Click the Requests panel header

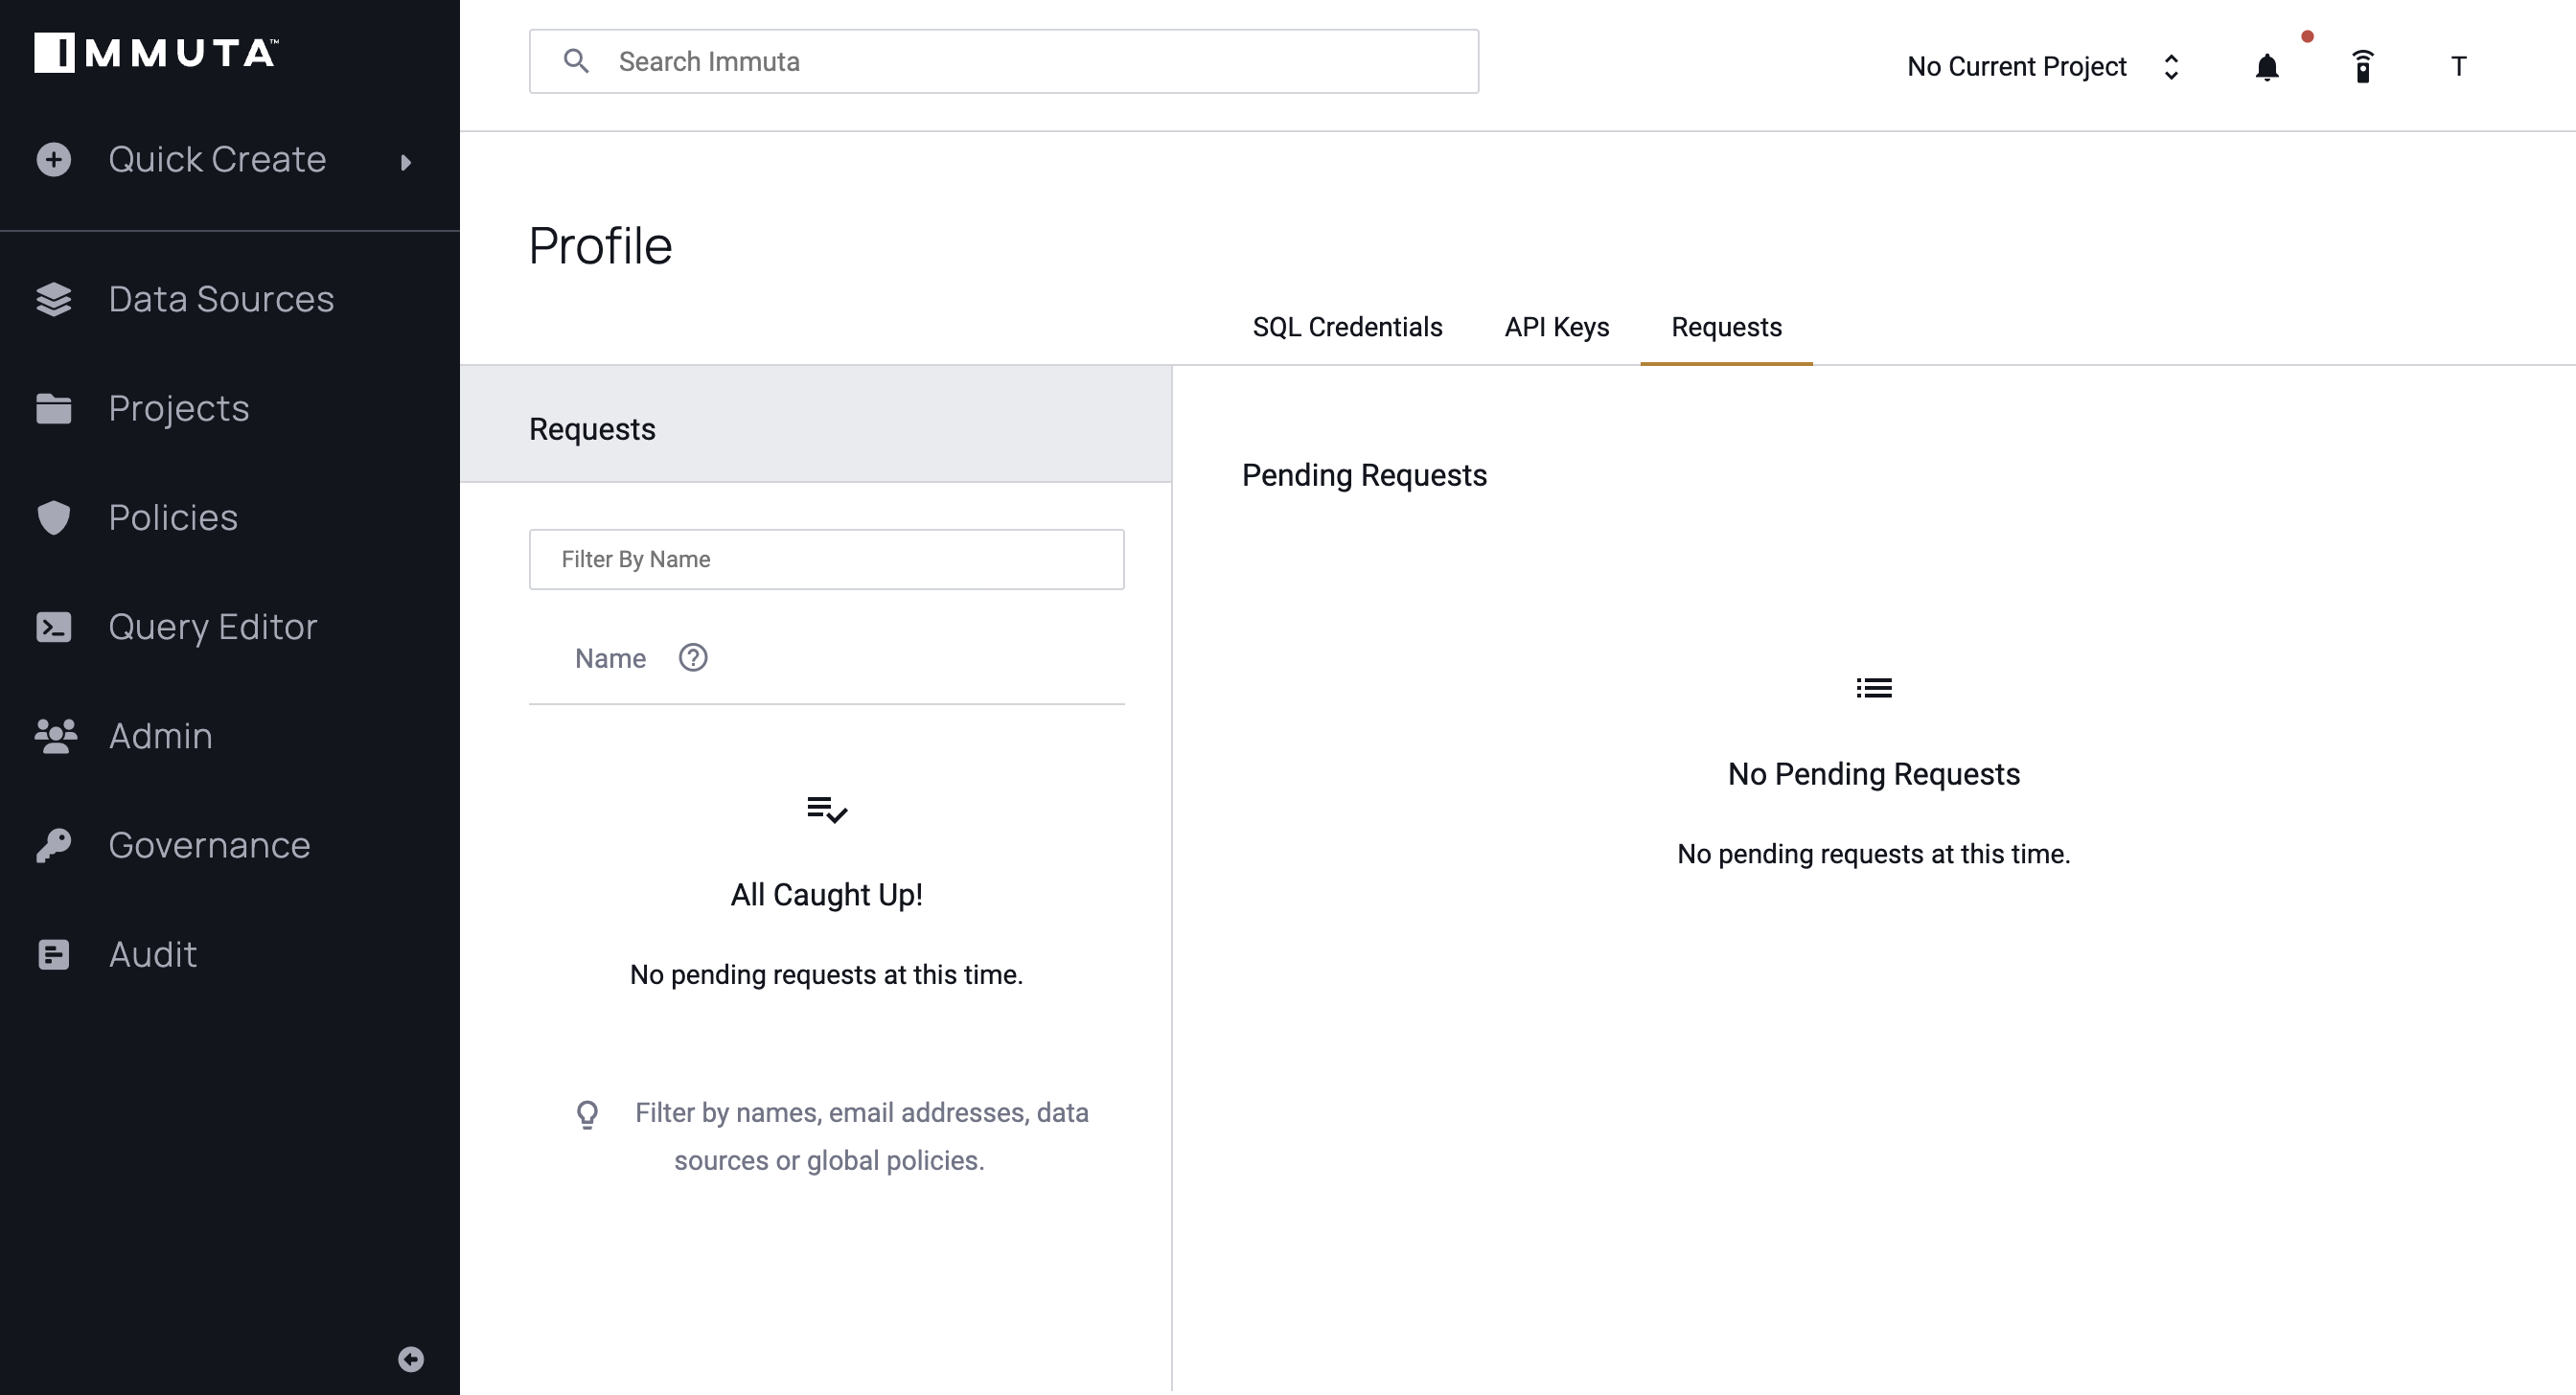816,425
